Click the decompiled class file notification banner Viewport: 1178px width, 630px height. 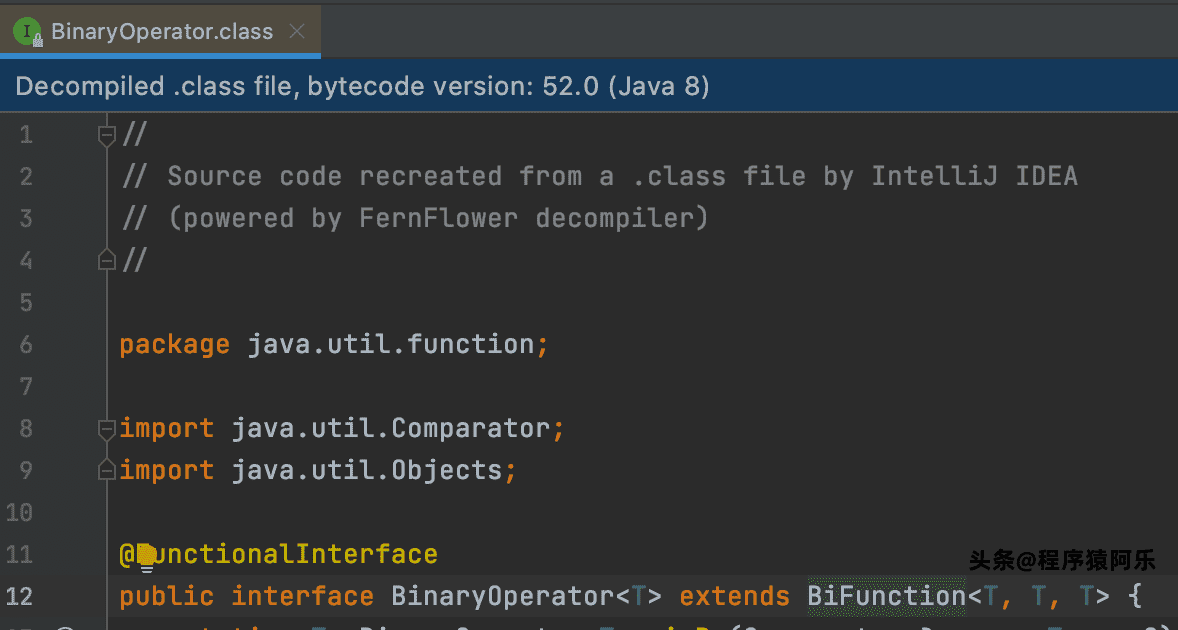click(589, 86)
